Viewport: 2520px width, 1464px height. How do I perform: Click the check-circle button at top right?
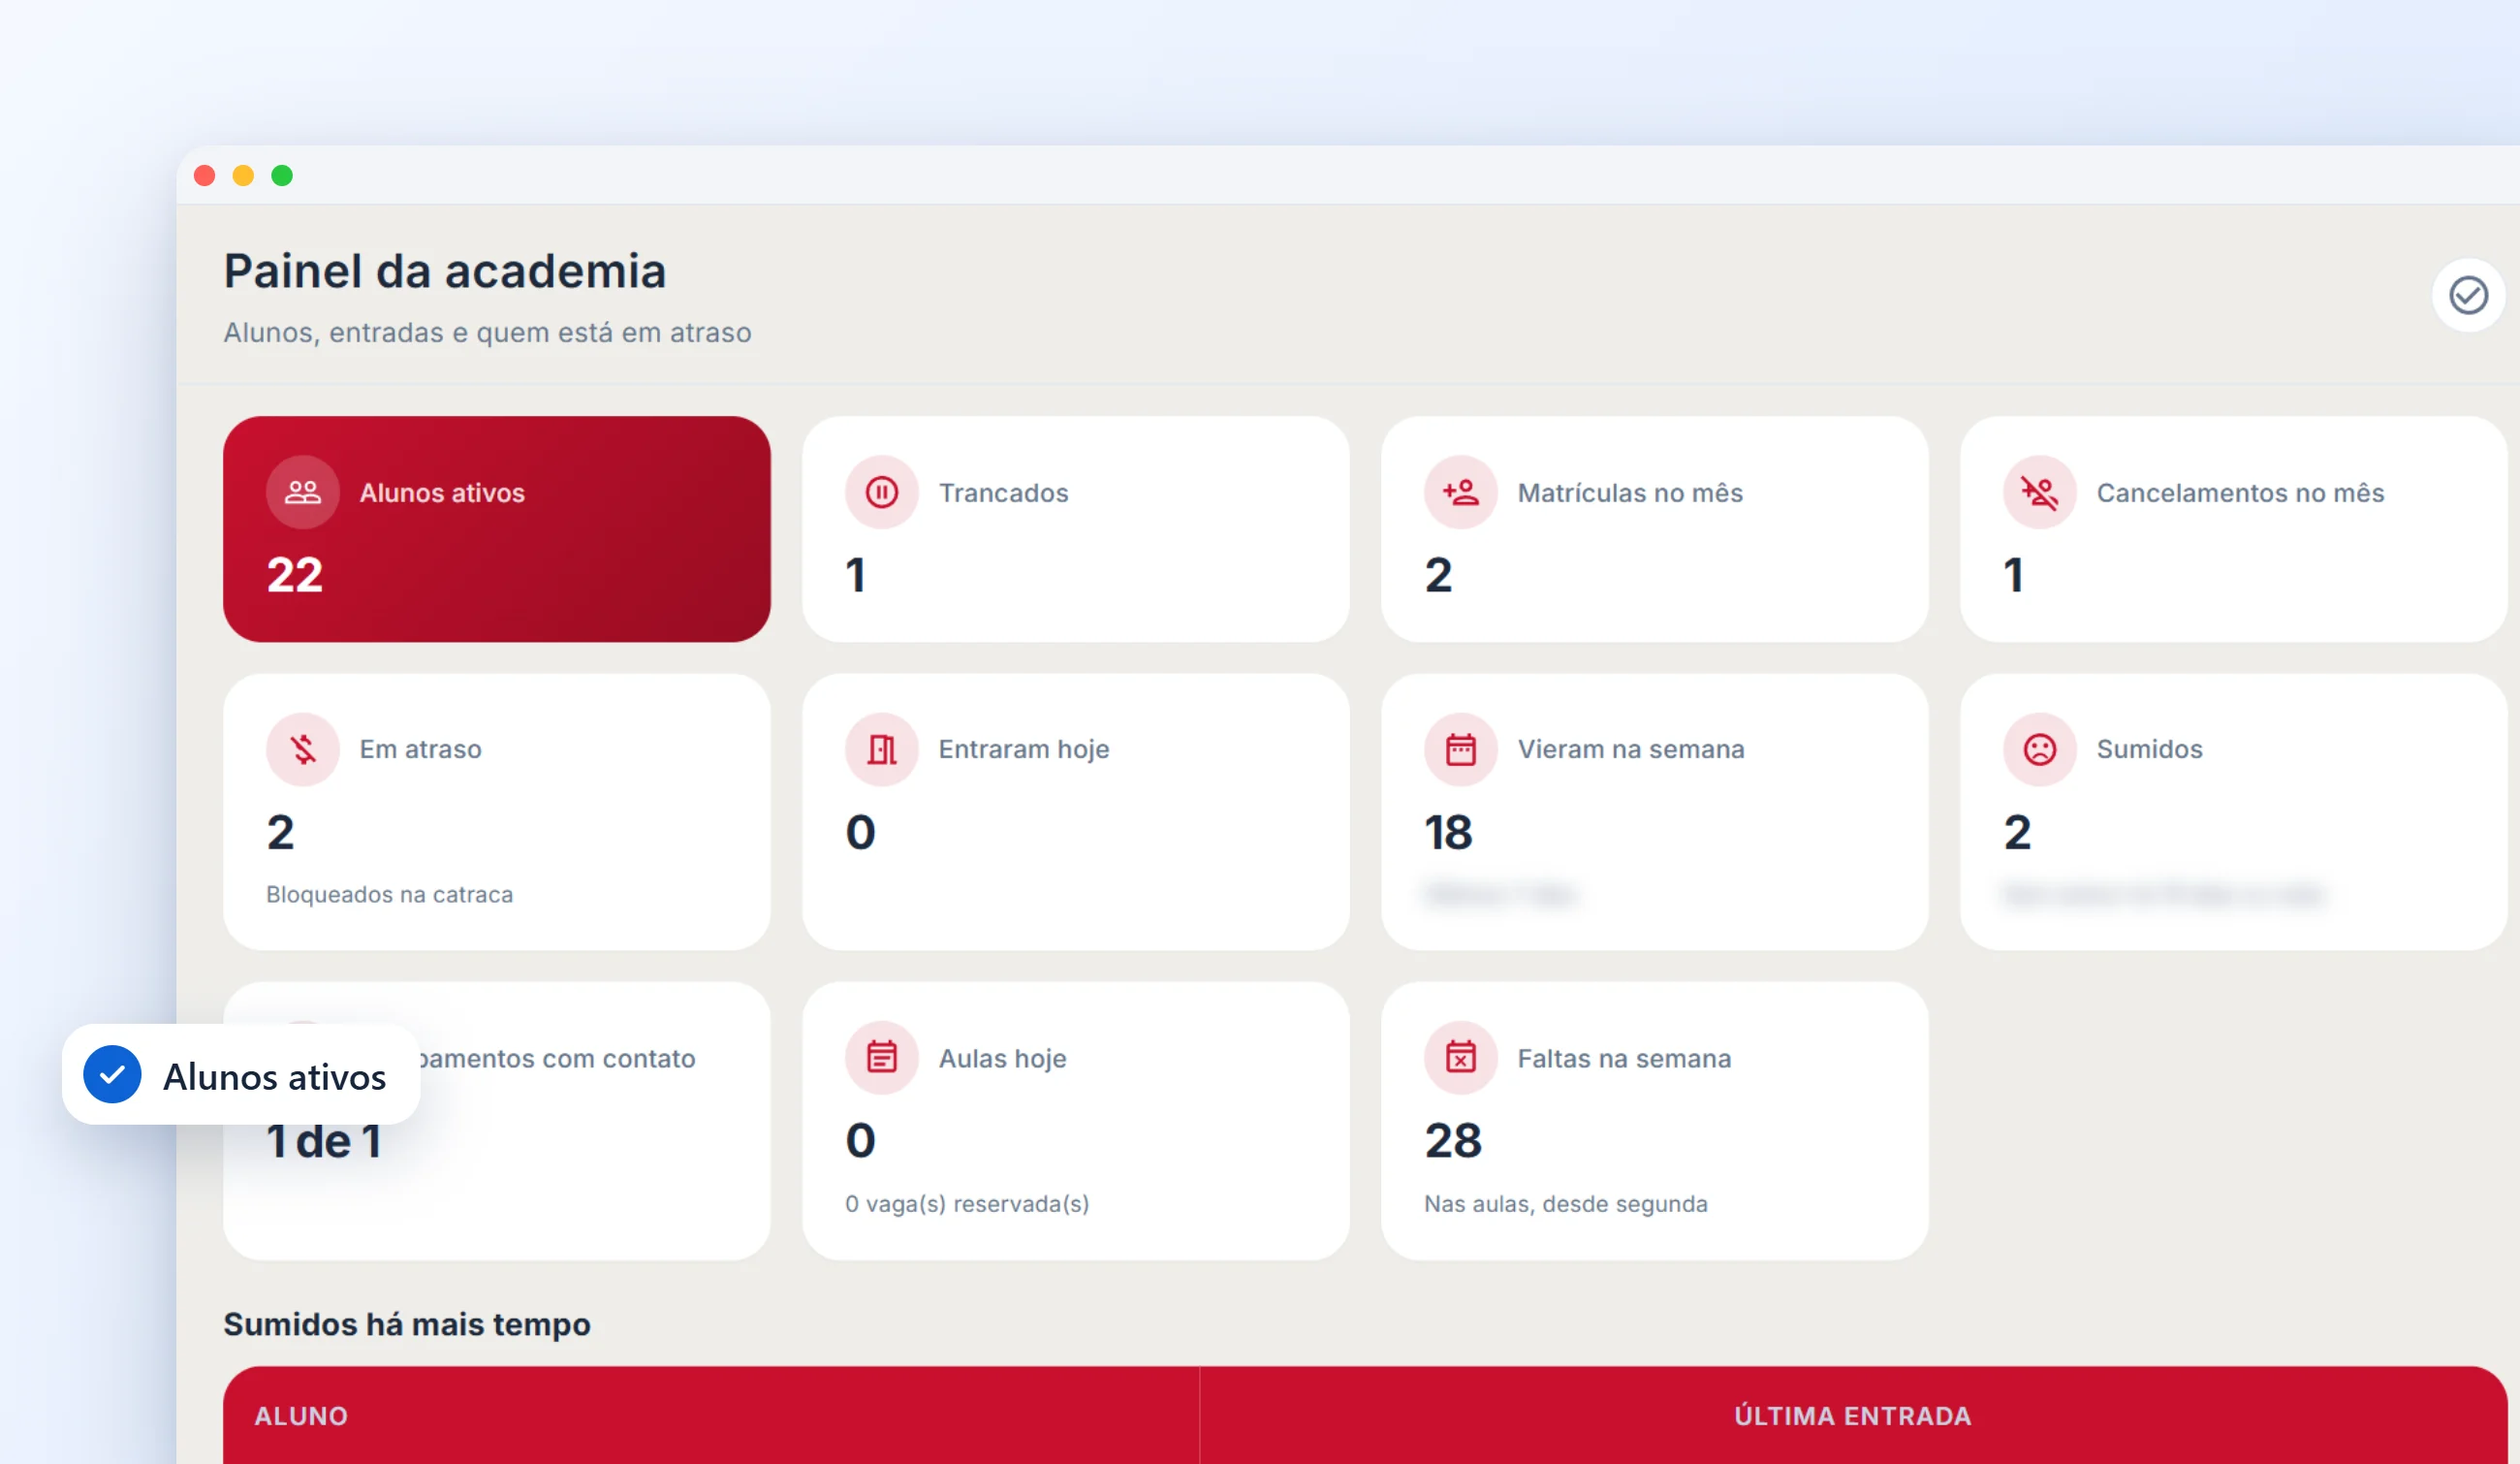pyautogui.click(x=2468, y=295)
